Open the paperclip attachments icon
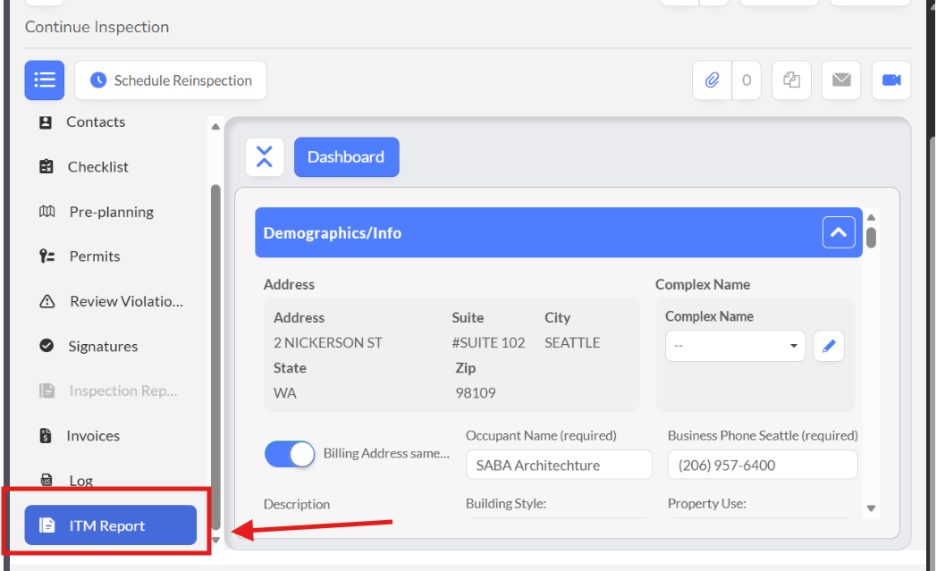This screenshot has height=571, width=936. (x=712, y=81)
